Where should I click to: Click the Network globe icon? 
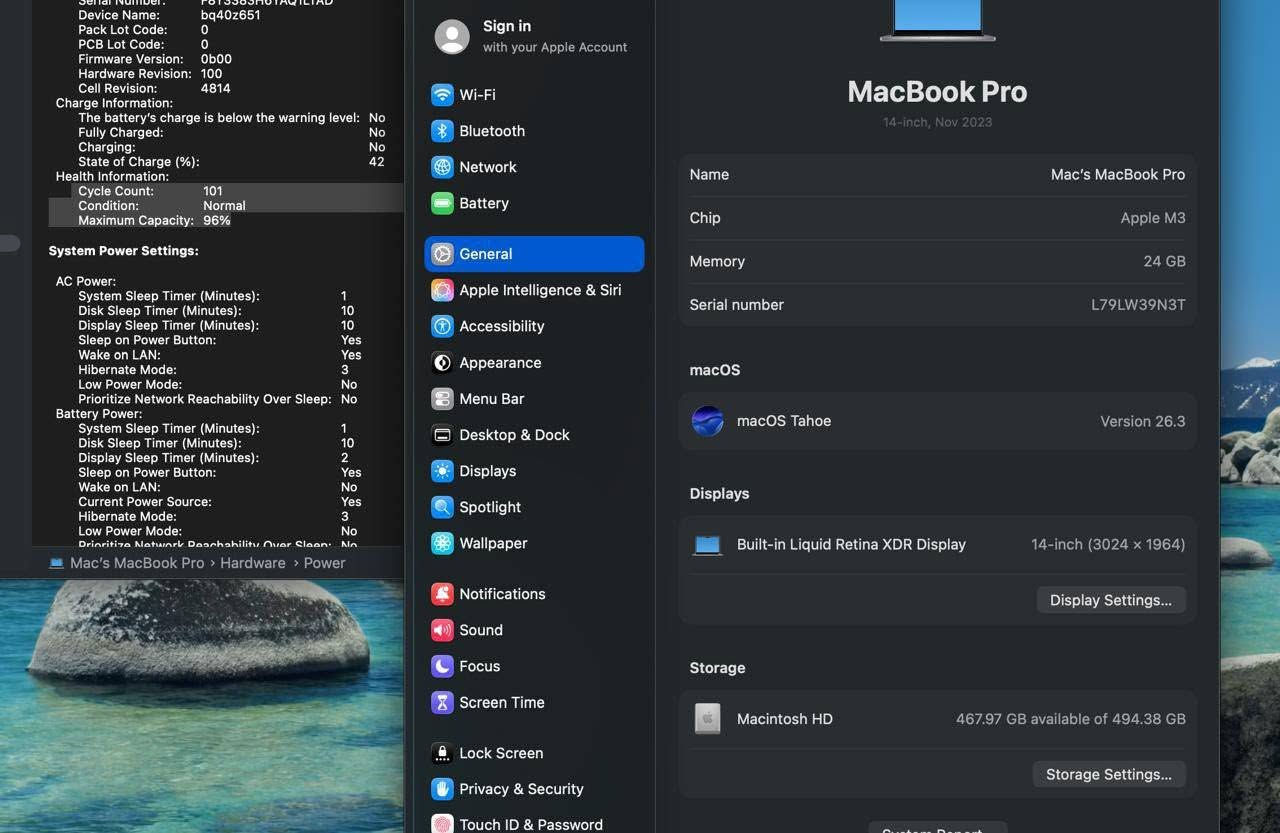click(442, 167)
